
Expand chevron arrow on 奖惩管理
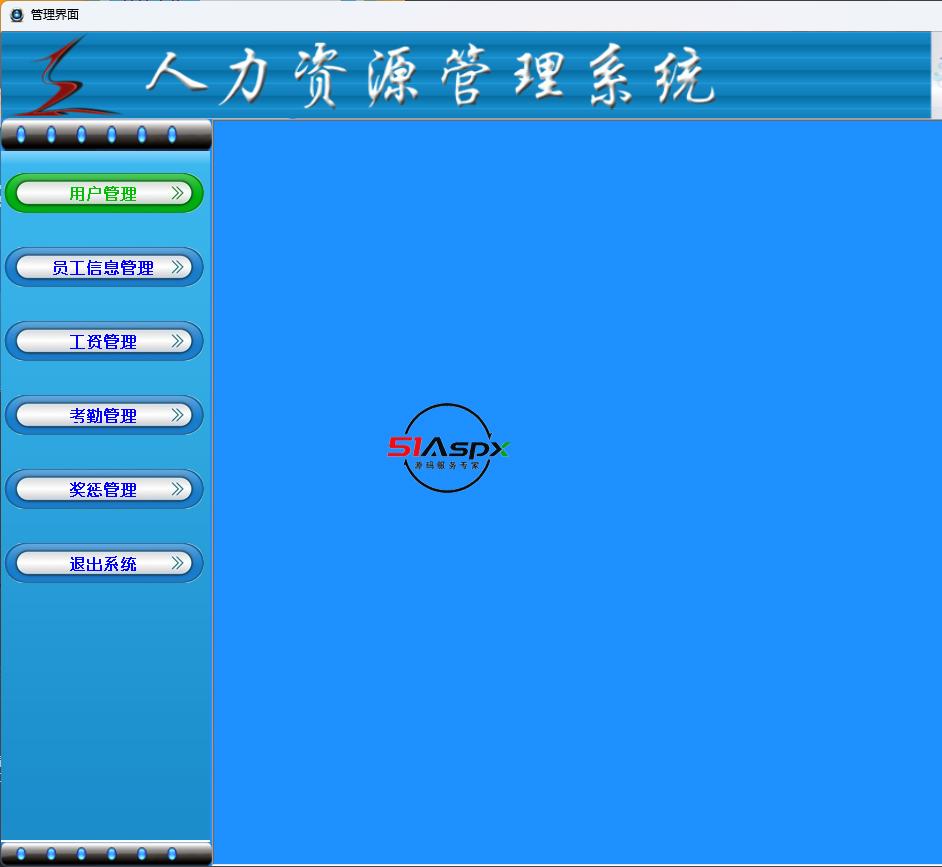coord(177,488)
